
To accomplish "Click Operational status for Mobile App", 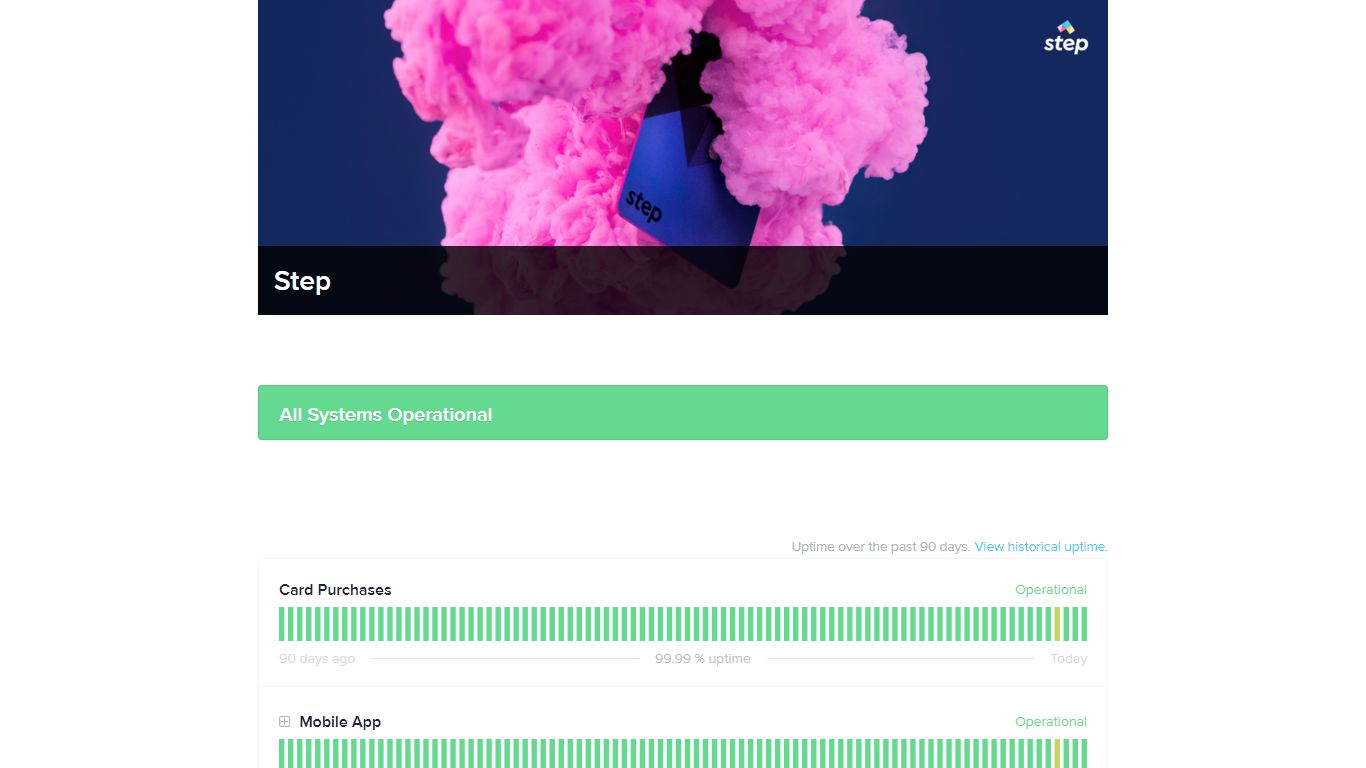I will (x=1051, y=722).
